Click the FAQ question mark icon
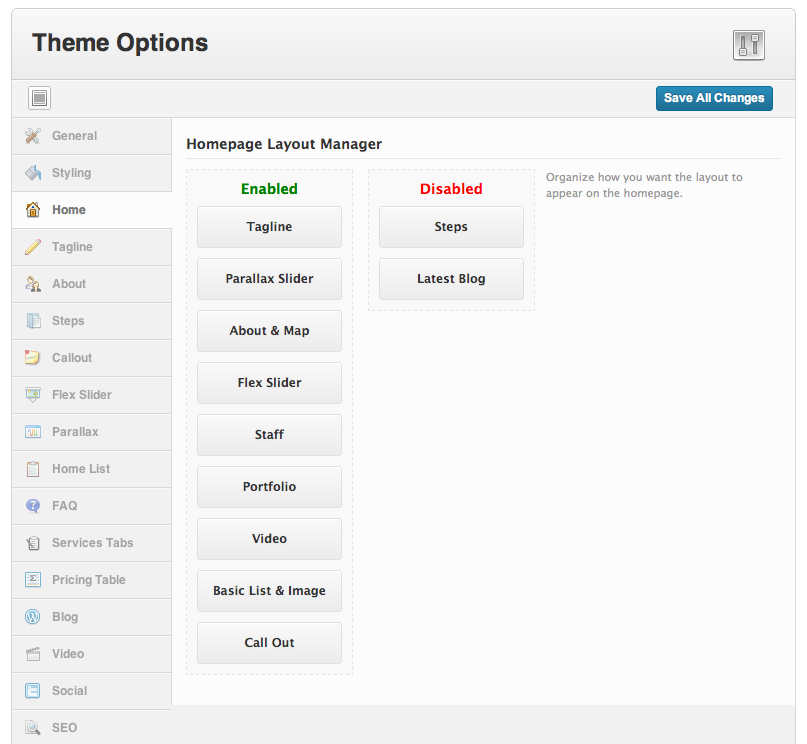This screenshot has width=807, height=744. (33, 506)
